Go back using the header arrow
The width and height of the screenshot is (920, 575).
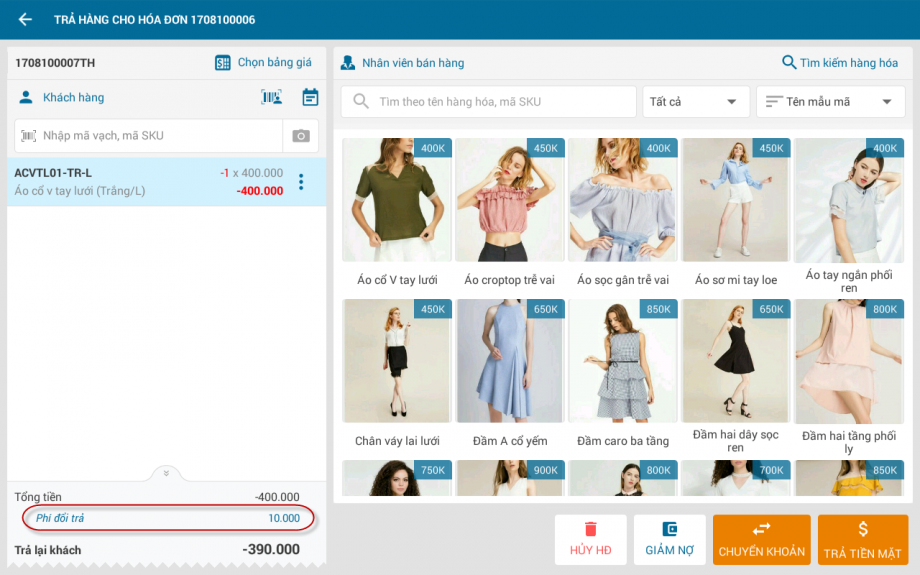pyautogui.click(x=25, y=19)
